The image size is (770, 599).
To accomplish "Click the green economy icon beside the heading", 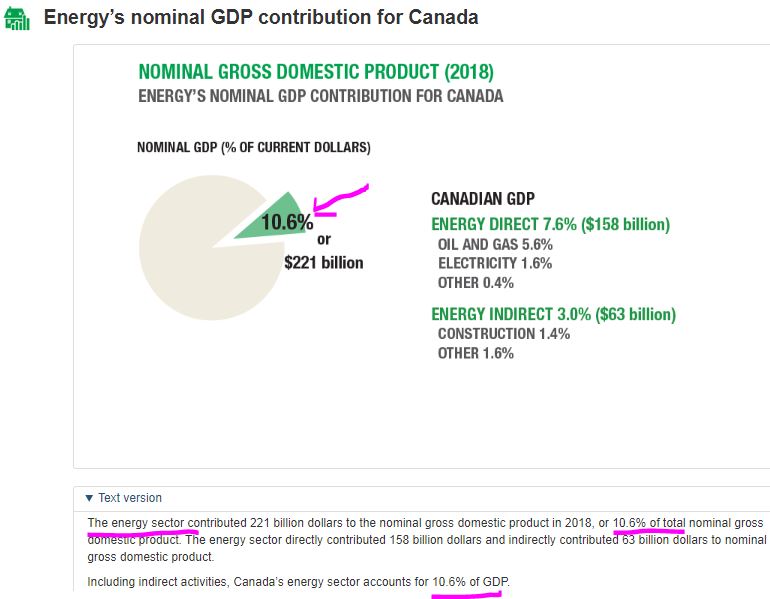I will pos(17,17).
